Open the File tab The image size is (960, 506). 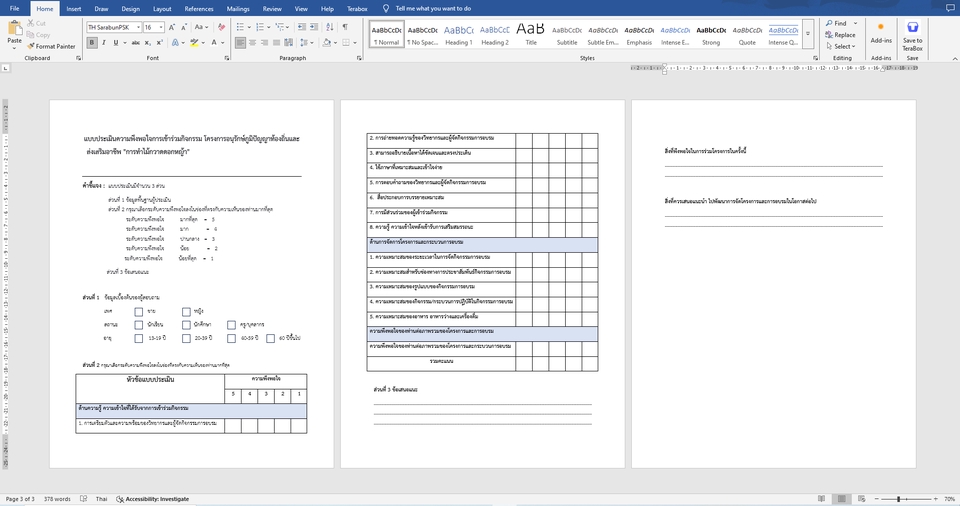[14, 9]
